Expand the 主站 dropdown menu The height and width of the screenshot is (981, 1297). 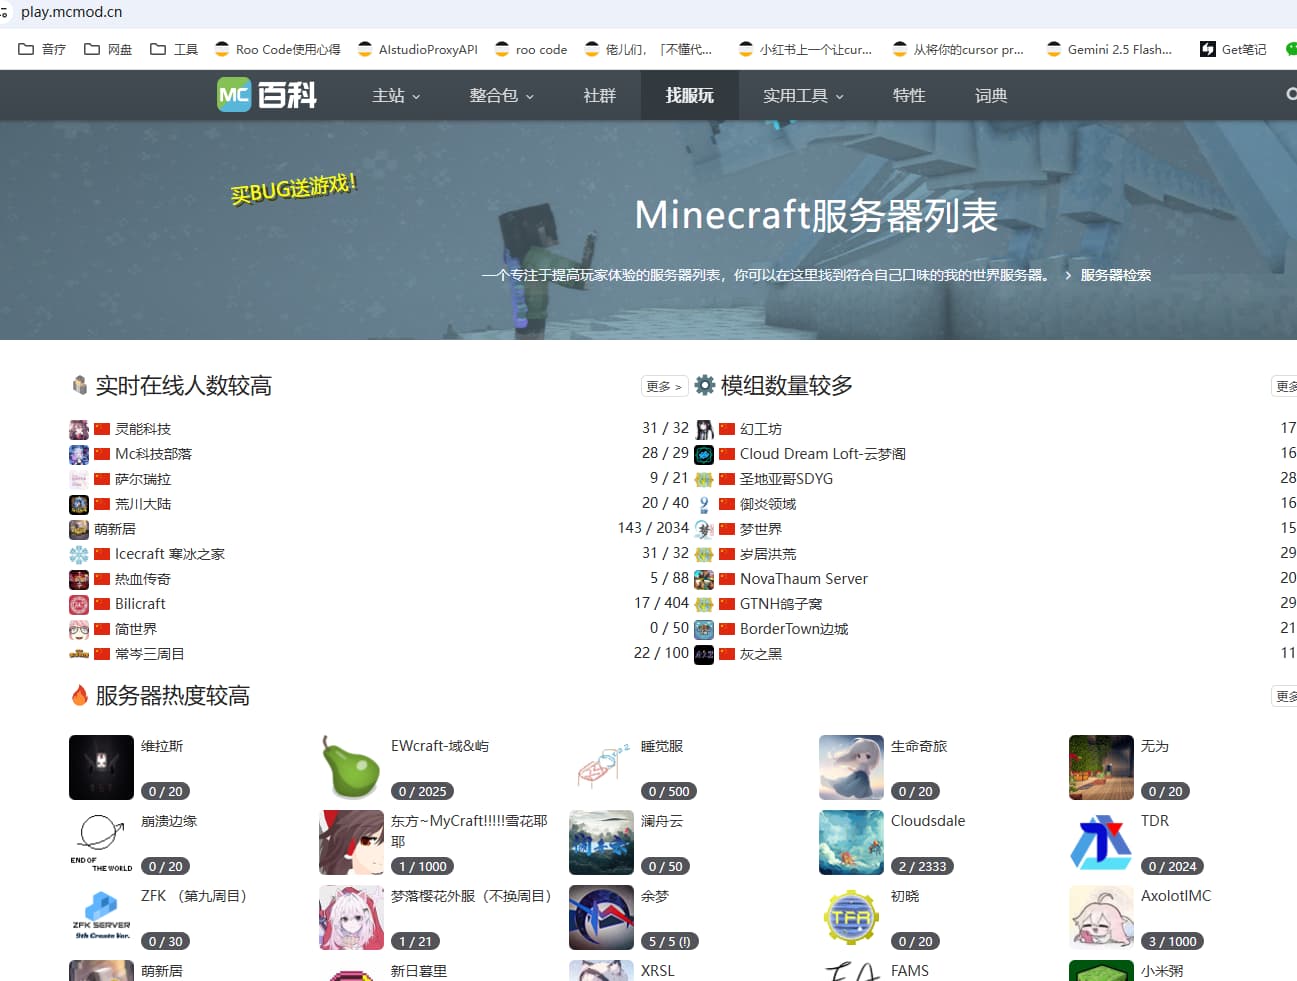[x=396, y=95]
